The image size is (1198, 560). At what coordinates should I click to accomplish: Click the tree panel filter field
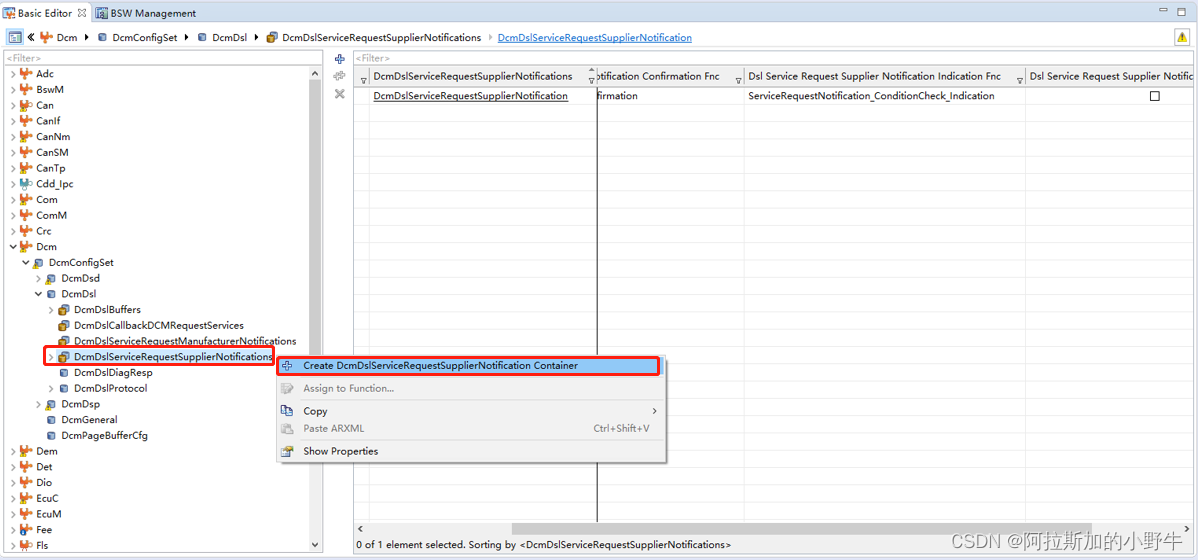click(x=164, y=58)
